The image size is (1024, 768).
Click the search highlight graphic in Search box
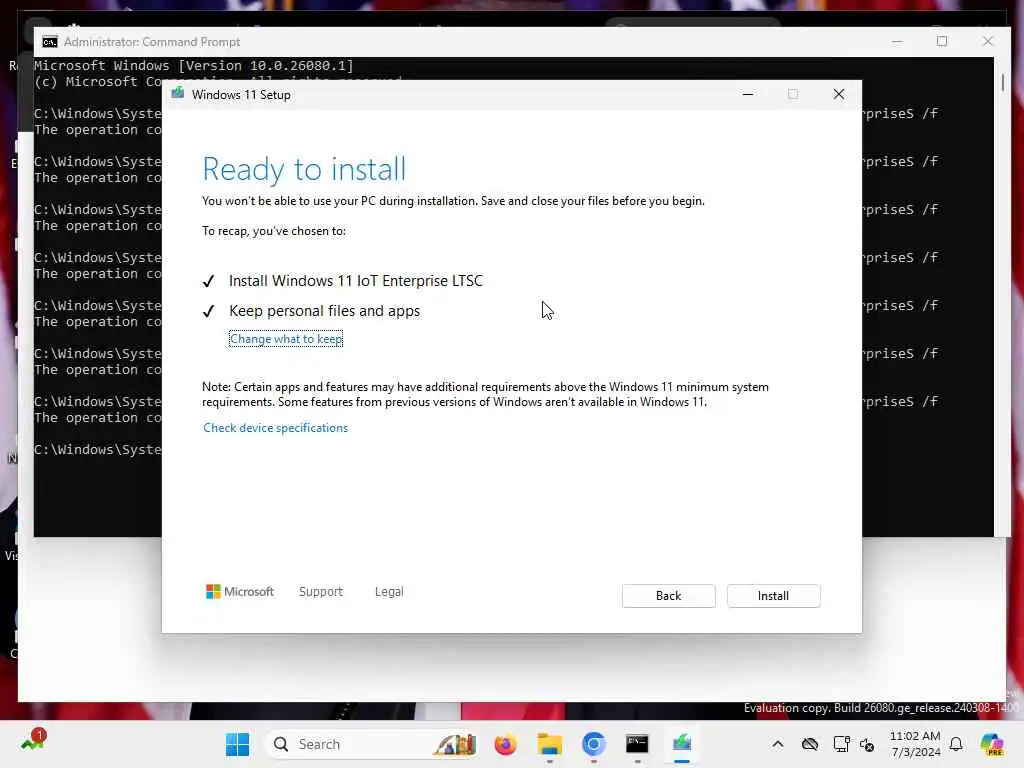coord(455,744)
